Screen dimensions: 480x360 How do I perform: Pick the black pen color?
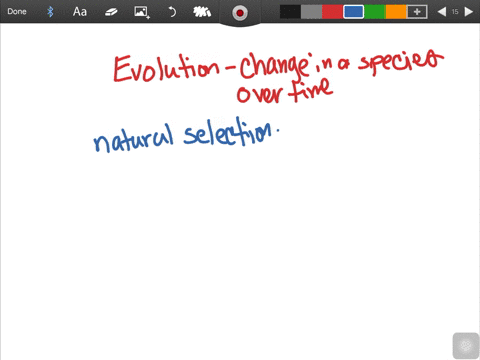(x=290, y=12)
